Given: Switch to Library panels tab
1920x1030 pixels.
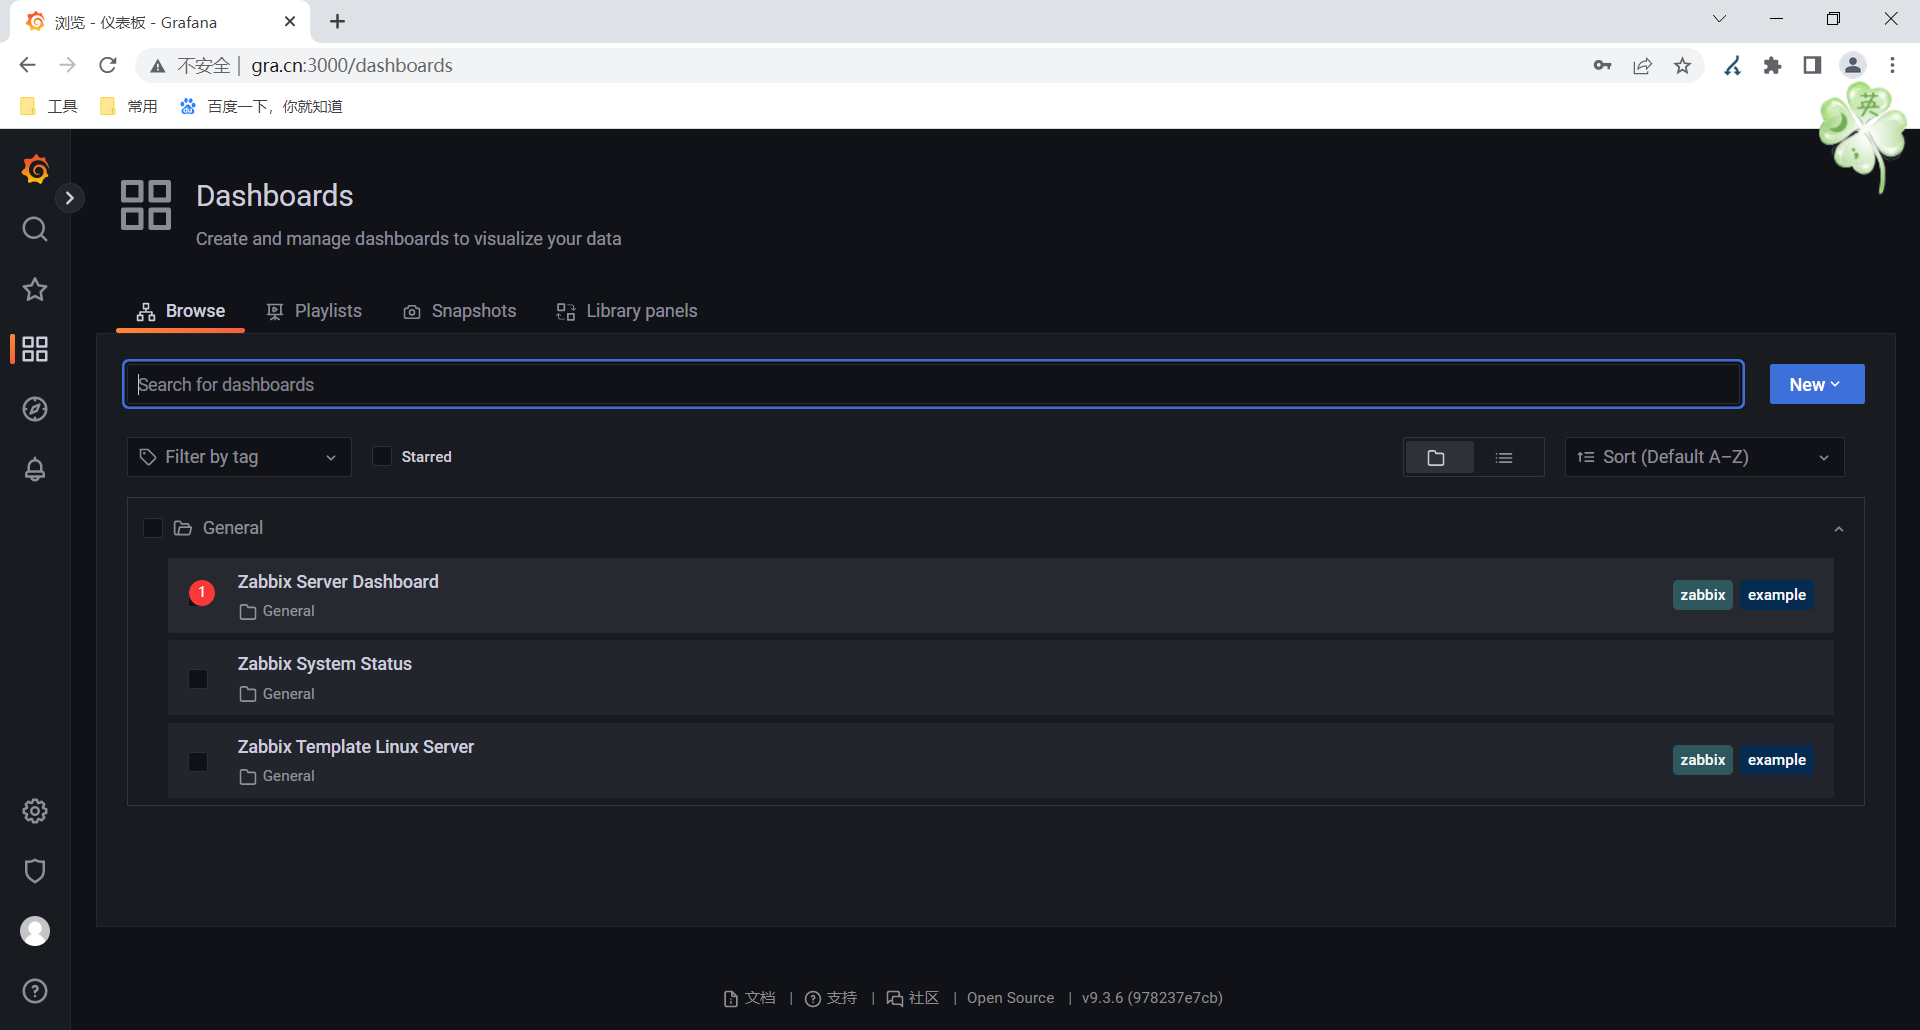Looking at the screenshot, I should [626, 311].
